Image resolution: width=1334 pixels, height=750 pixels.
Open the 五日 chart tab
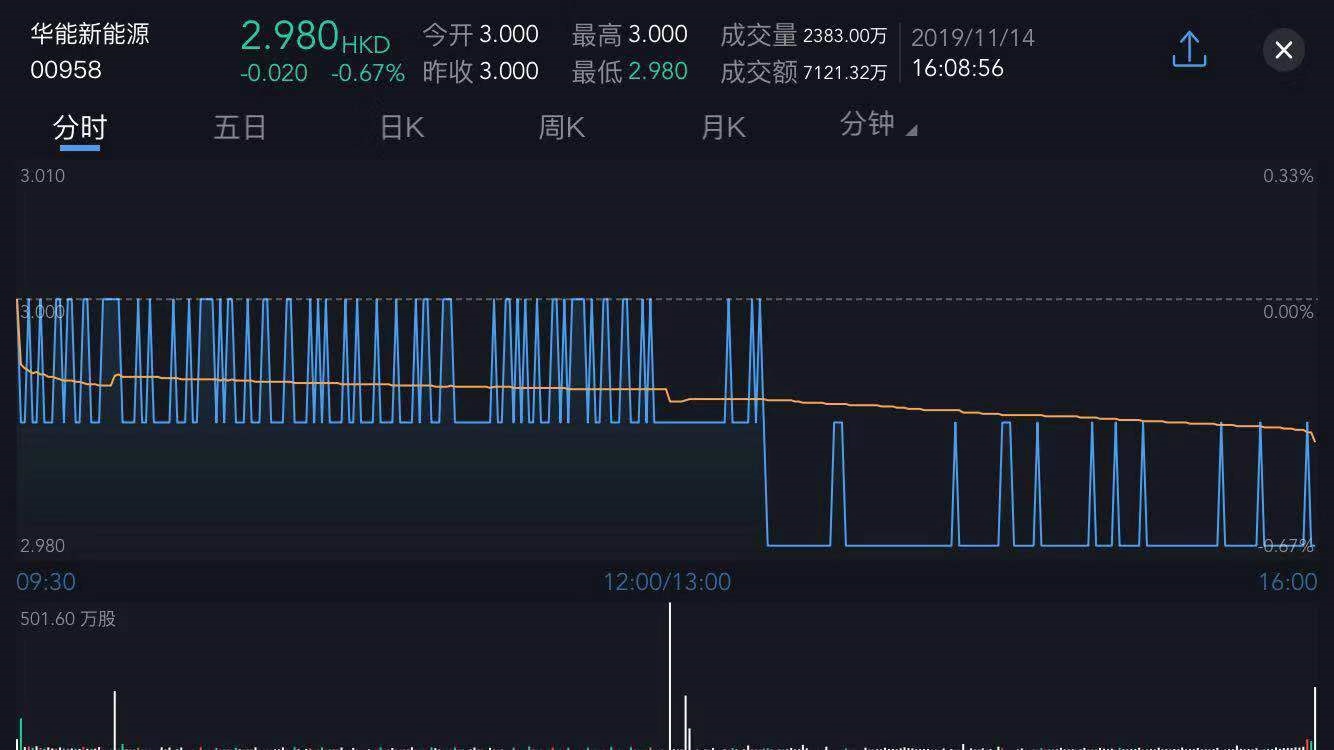coord(240,128)
